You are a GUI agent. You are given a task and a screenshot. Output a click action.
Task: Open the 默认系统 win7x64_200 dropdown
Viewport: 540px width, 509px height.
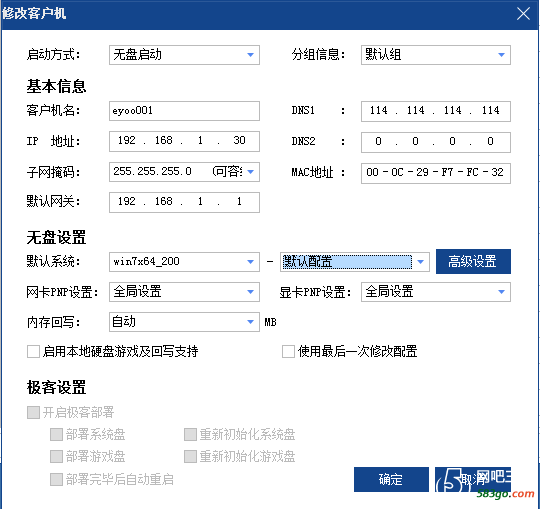pyautogui.click(x=184, y=262)
